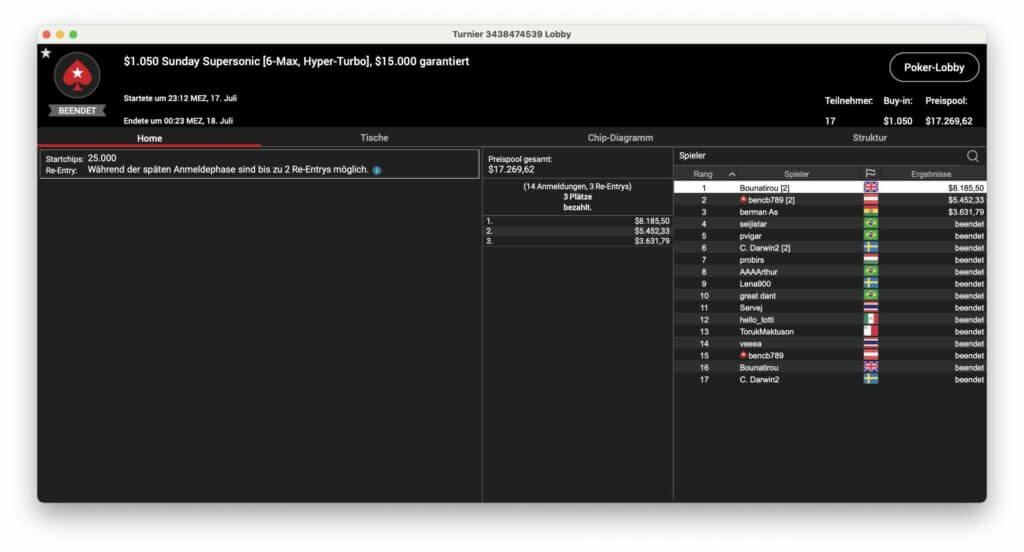
Task: Click the BEENDET status badge
Action: pos(77,110)
